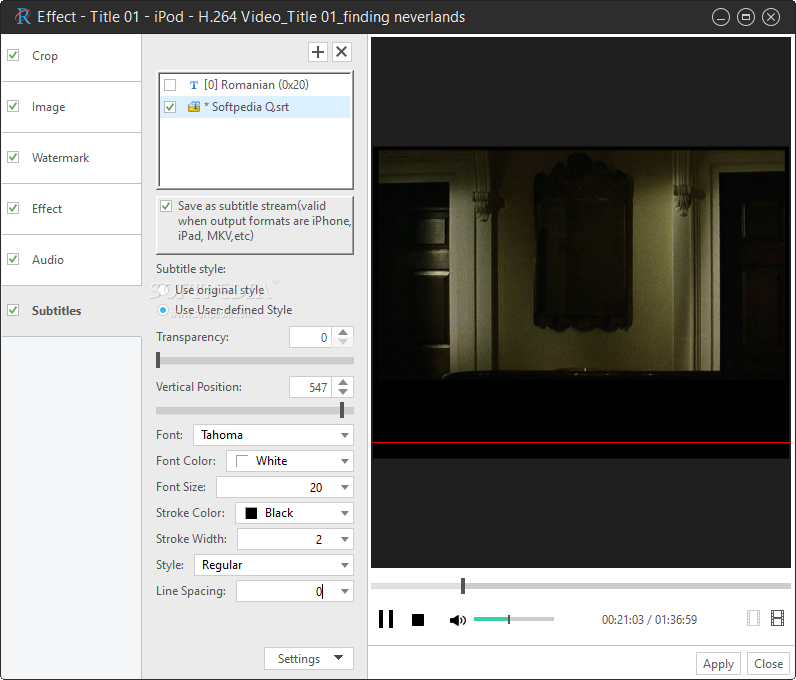
Task: Click the Close button
Action: (768, 664)
